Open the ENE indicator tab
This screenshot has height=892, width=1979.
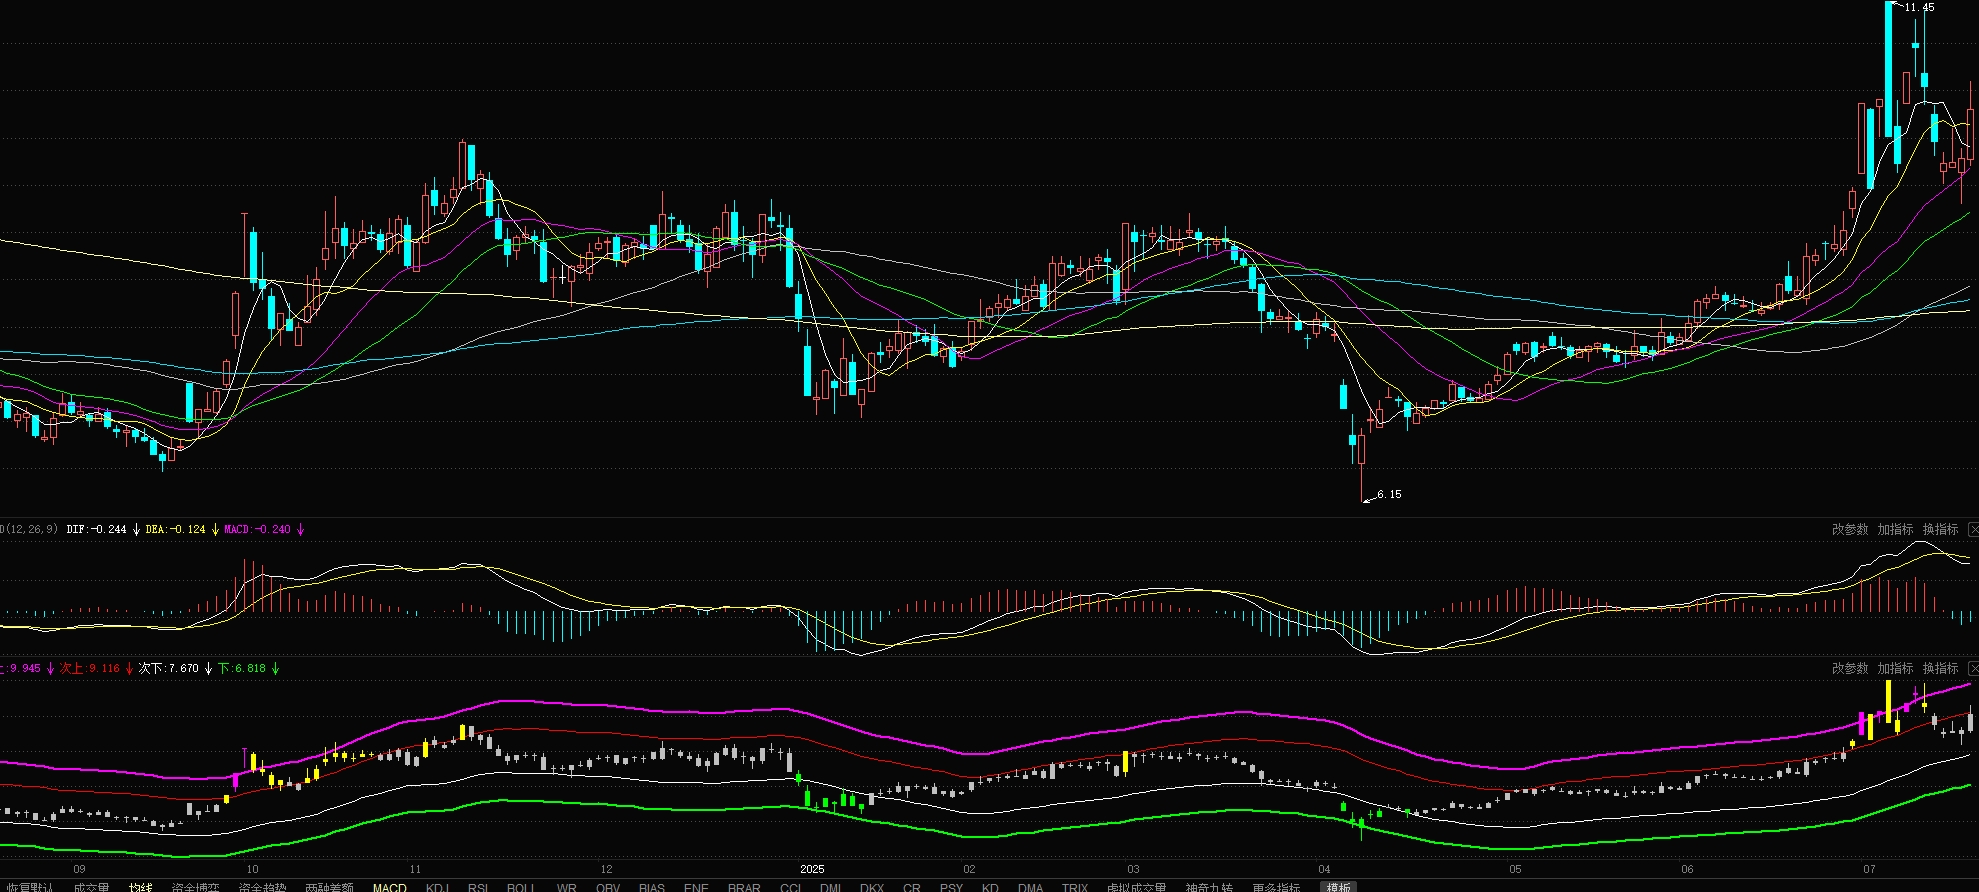tap(696, 887)
